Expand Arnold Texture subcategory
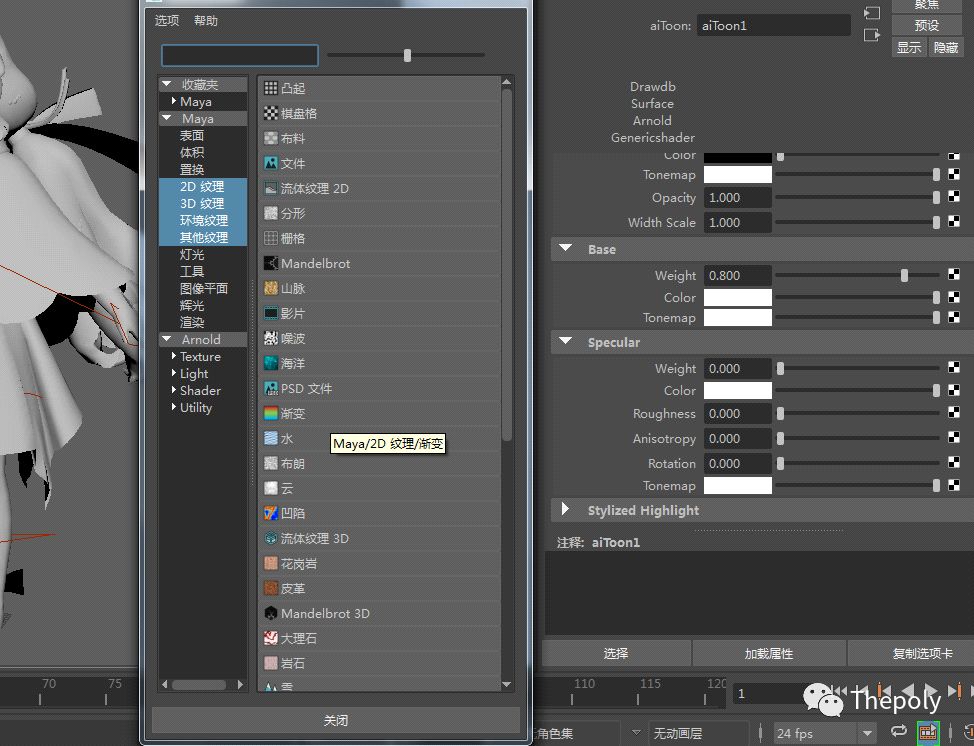The width and height of the screenshot is (974, 746). click(174, 356)
